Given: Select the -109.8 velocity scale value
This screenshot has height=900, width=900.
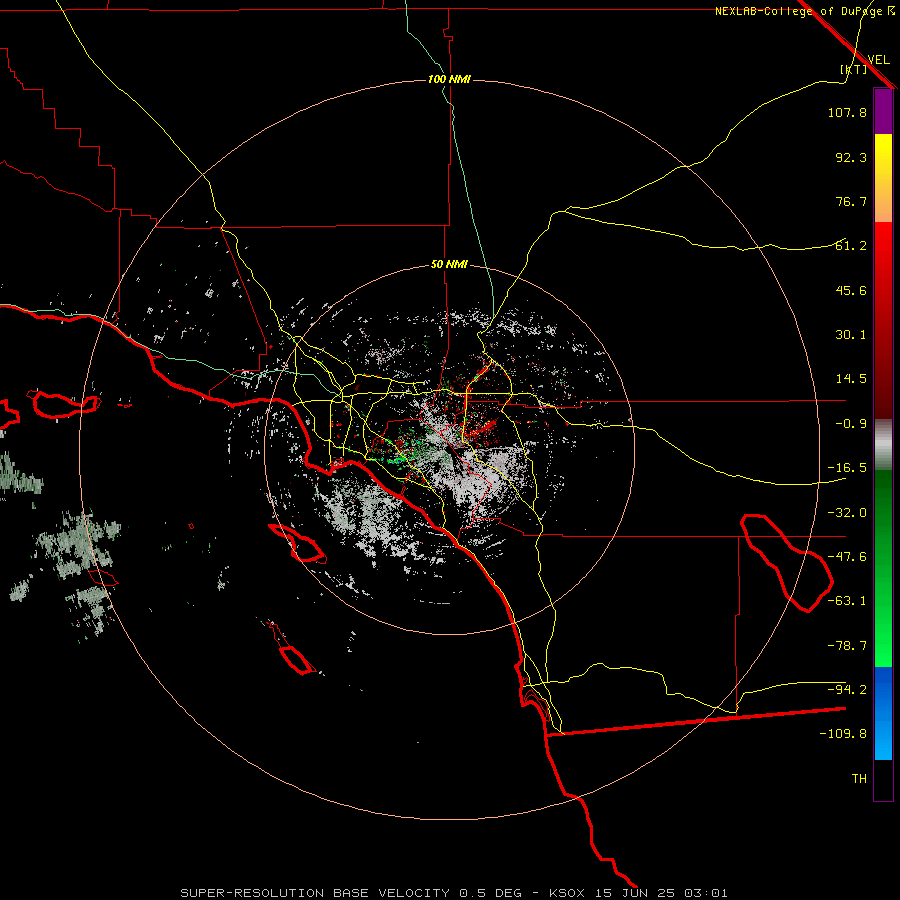Looking at the screenshot, I should (843, 734).
